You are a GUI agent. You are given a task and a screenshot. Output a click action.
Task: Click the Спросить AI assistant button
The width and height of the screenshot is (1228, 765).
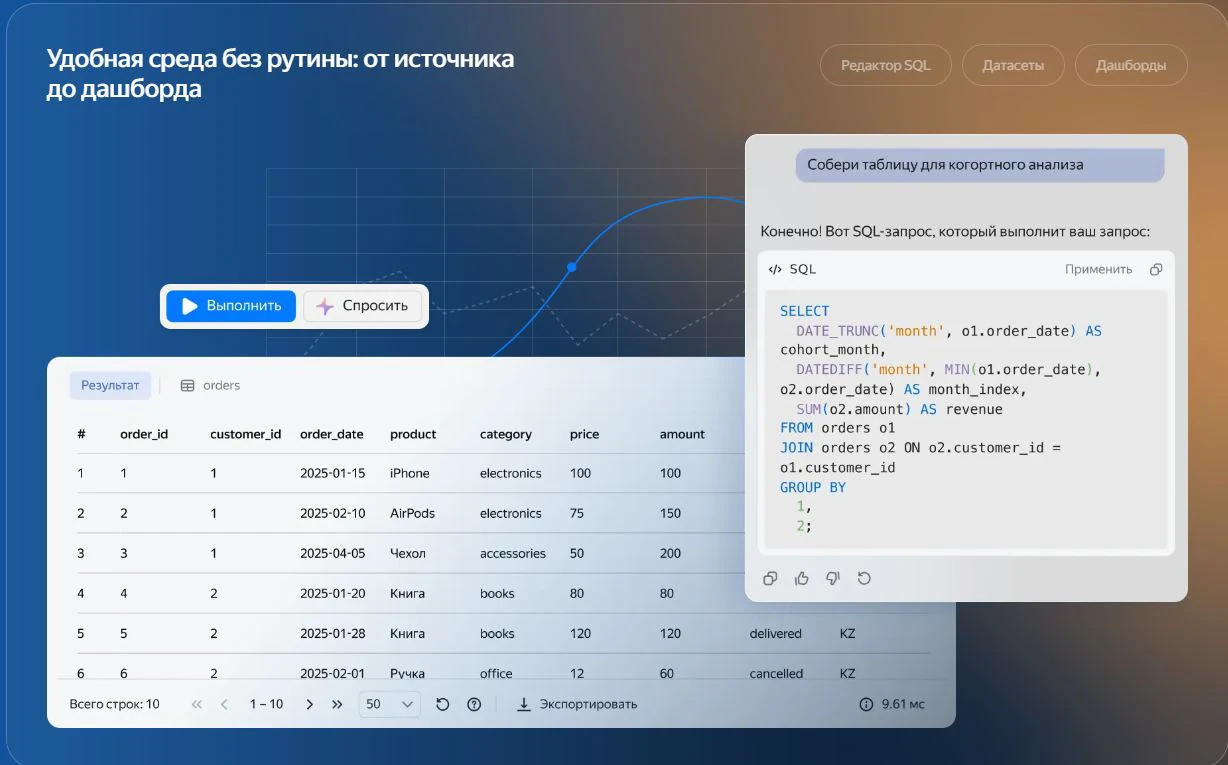(x=362, y=306)
